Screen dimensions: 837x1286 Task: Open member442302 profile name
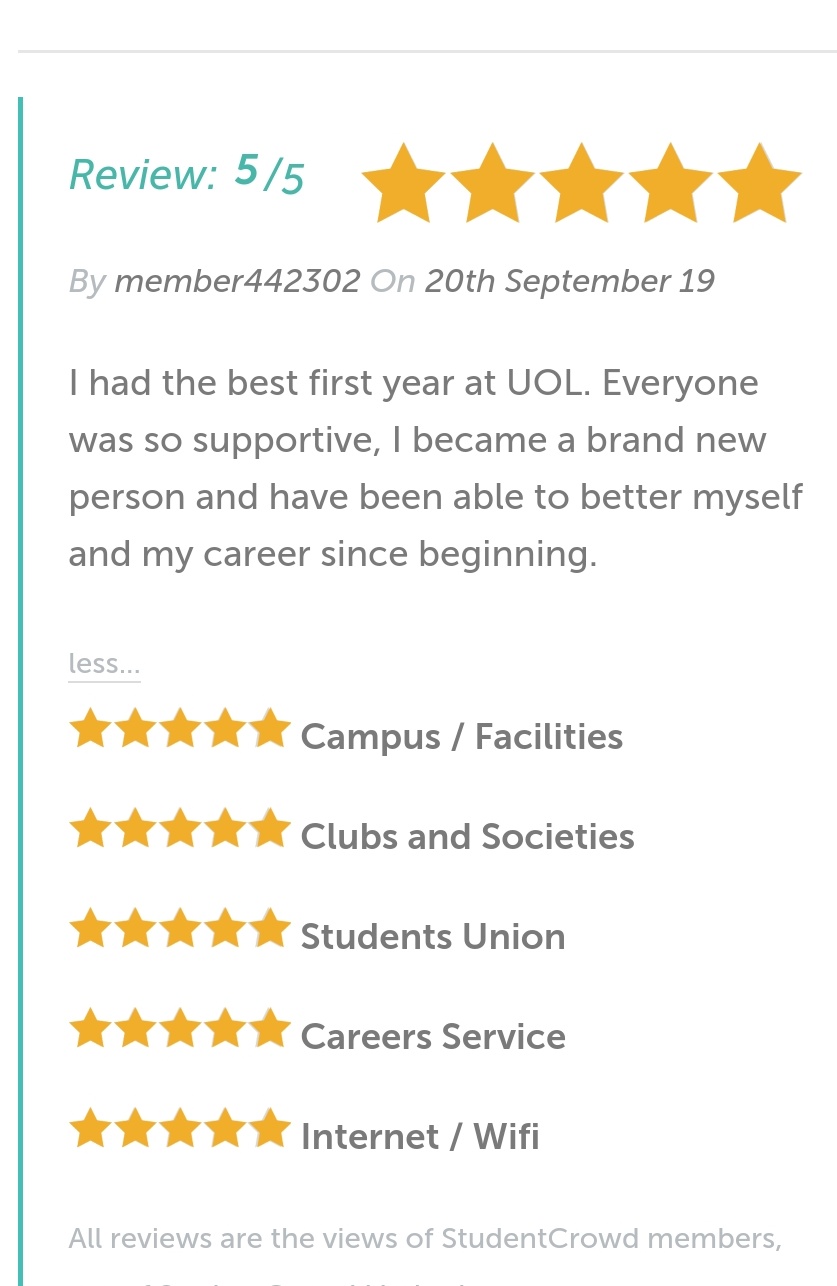click(237, 281)
